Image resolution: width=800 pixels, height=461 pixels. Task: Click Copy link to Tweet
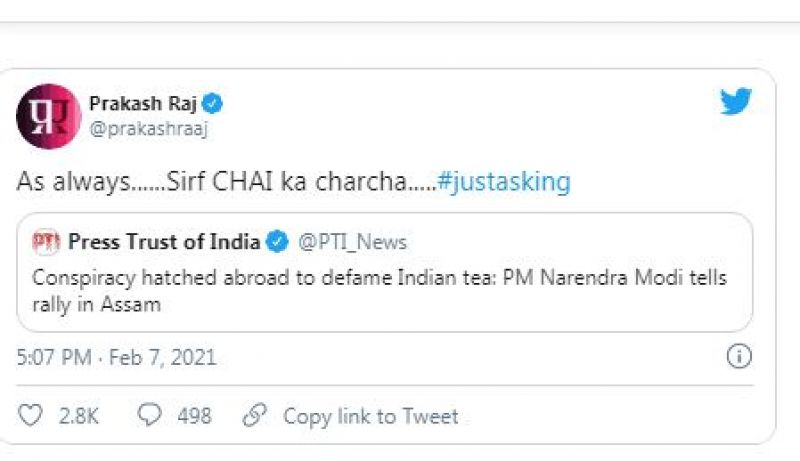(370, 416)
